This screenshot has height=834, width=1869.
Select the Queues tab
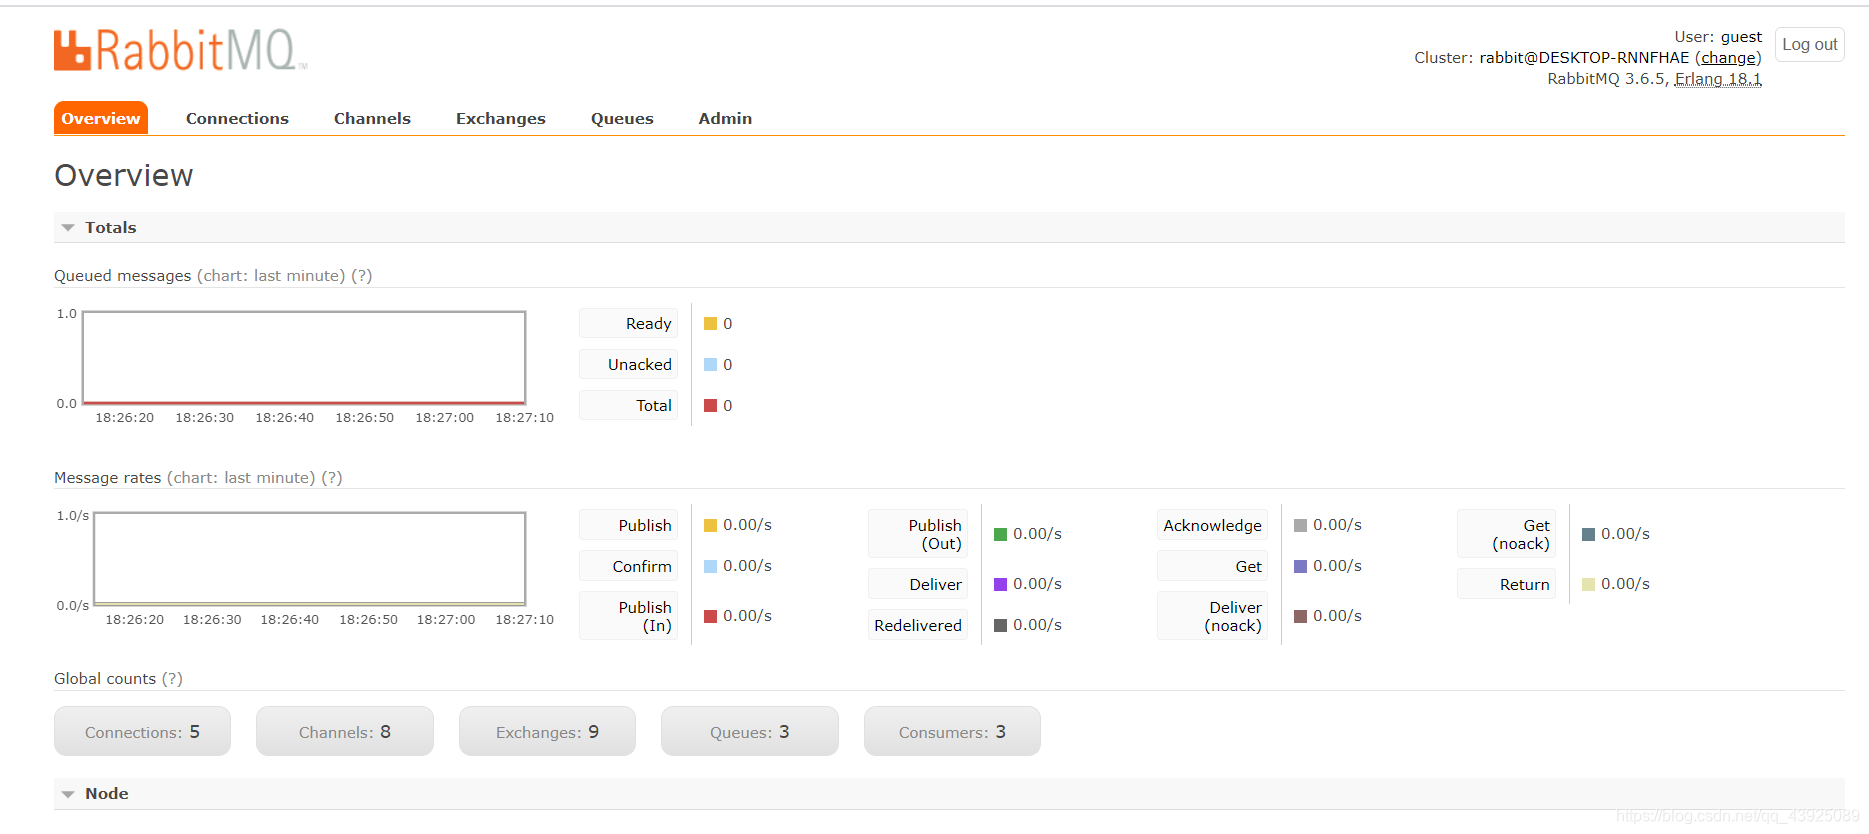(x=622, y=118)
